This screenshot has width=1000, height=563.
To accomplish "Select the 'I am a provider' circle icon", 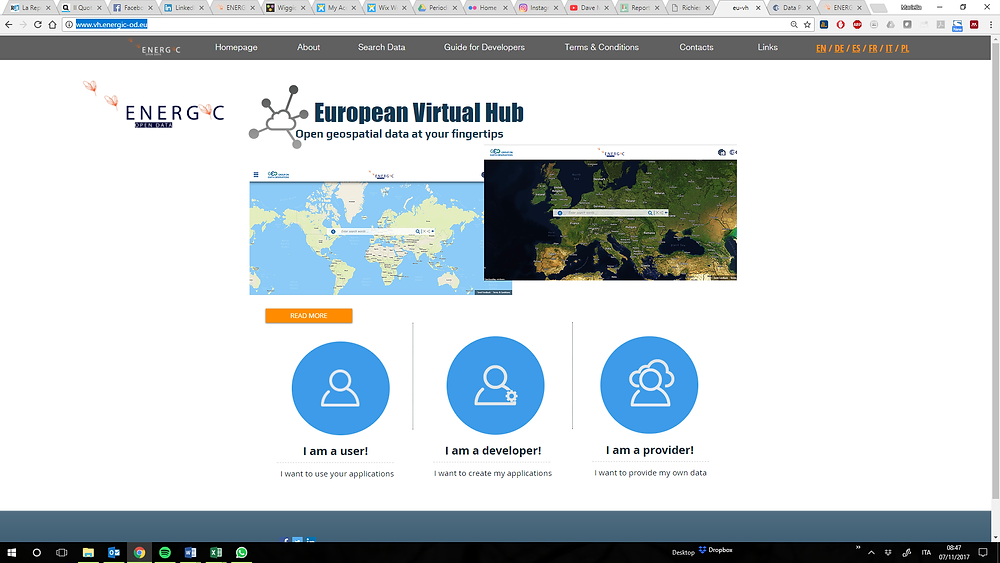I will click(x=649, y=385).
